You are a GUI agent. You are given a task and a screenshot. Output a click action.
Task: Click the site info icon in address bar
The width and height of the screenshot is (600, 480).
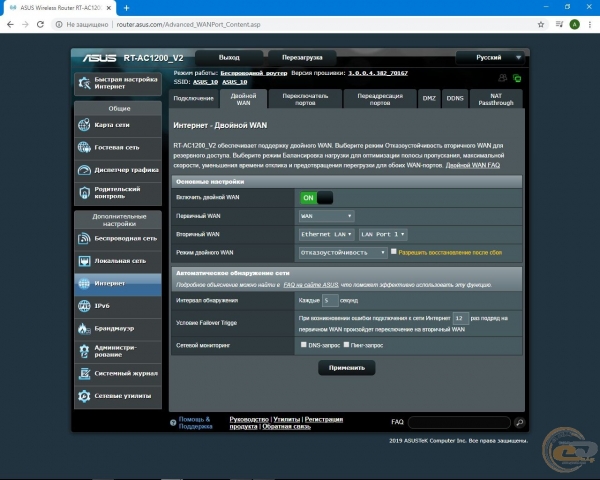coord(59,24)
